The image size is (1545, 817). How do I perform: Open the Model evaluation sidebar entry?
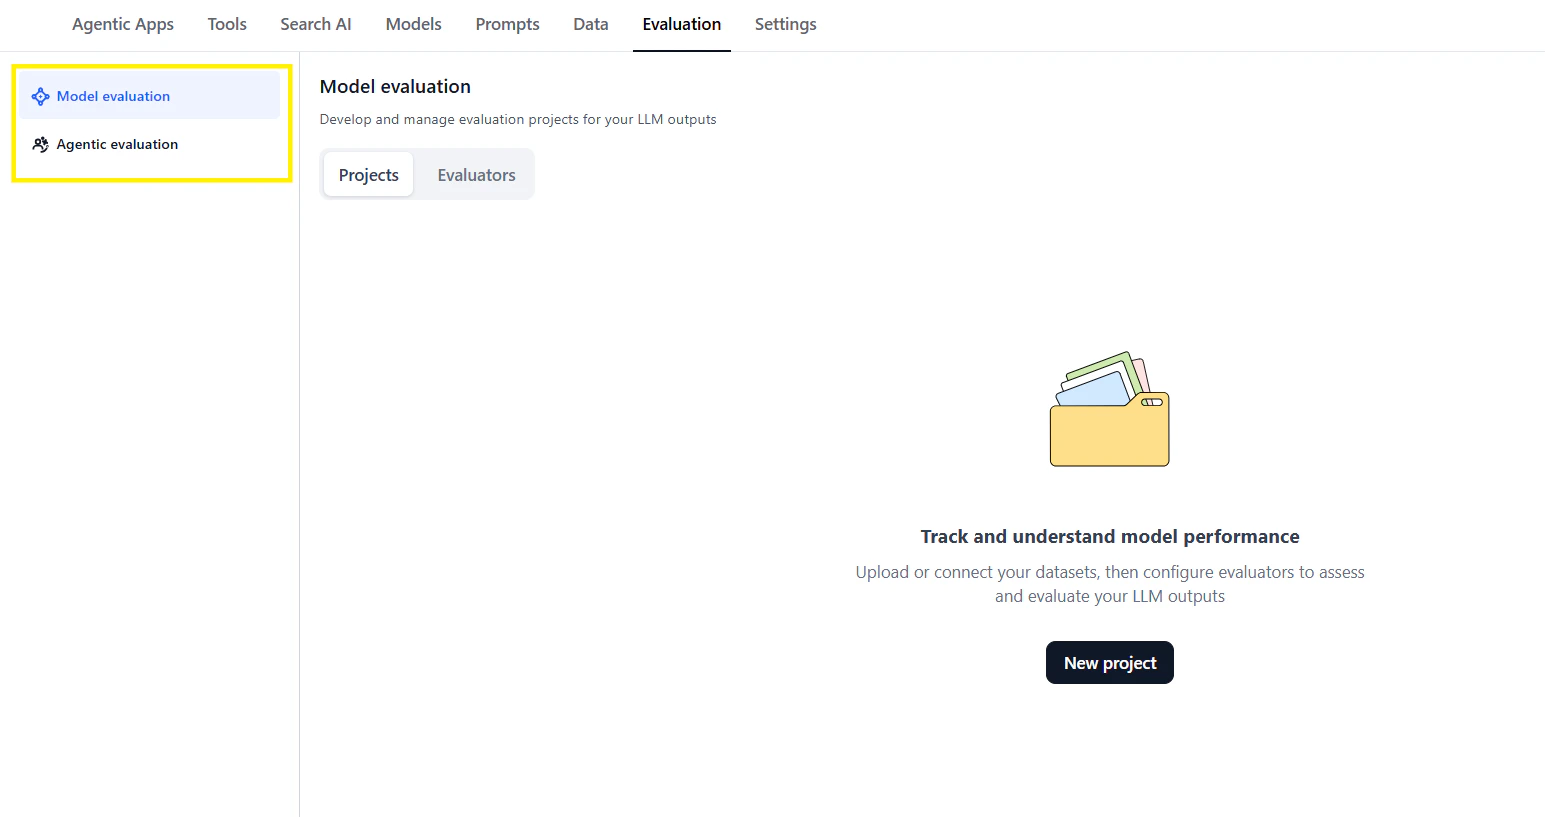click(x=113, y=95)
